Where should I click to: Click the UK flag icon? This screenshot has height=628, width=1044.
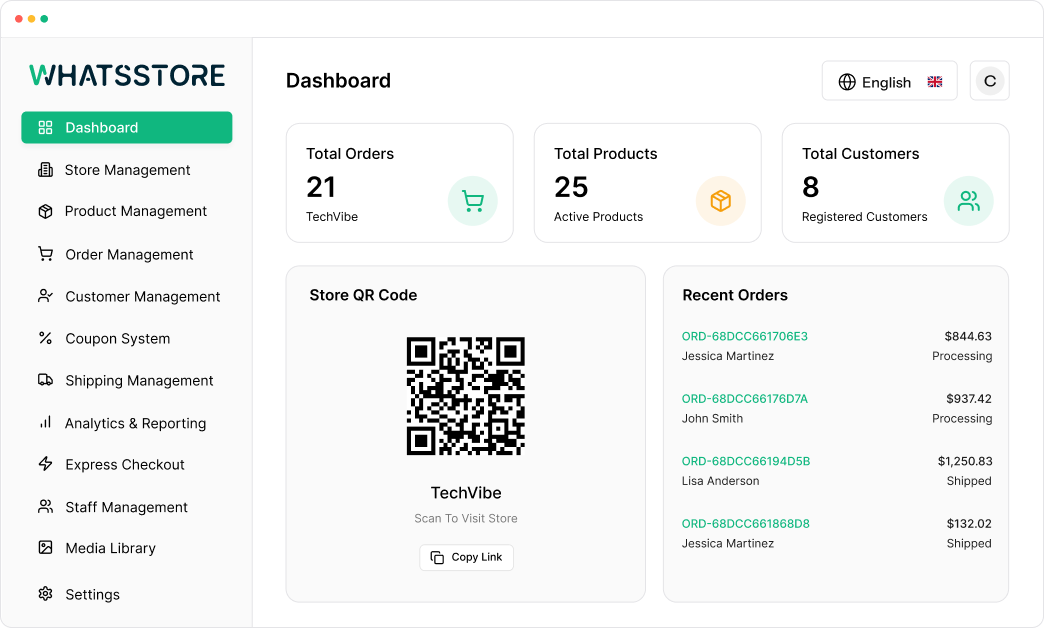(x=935, y=82)
